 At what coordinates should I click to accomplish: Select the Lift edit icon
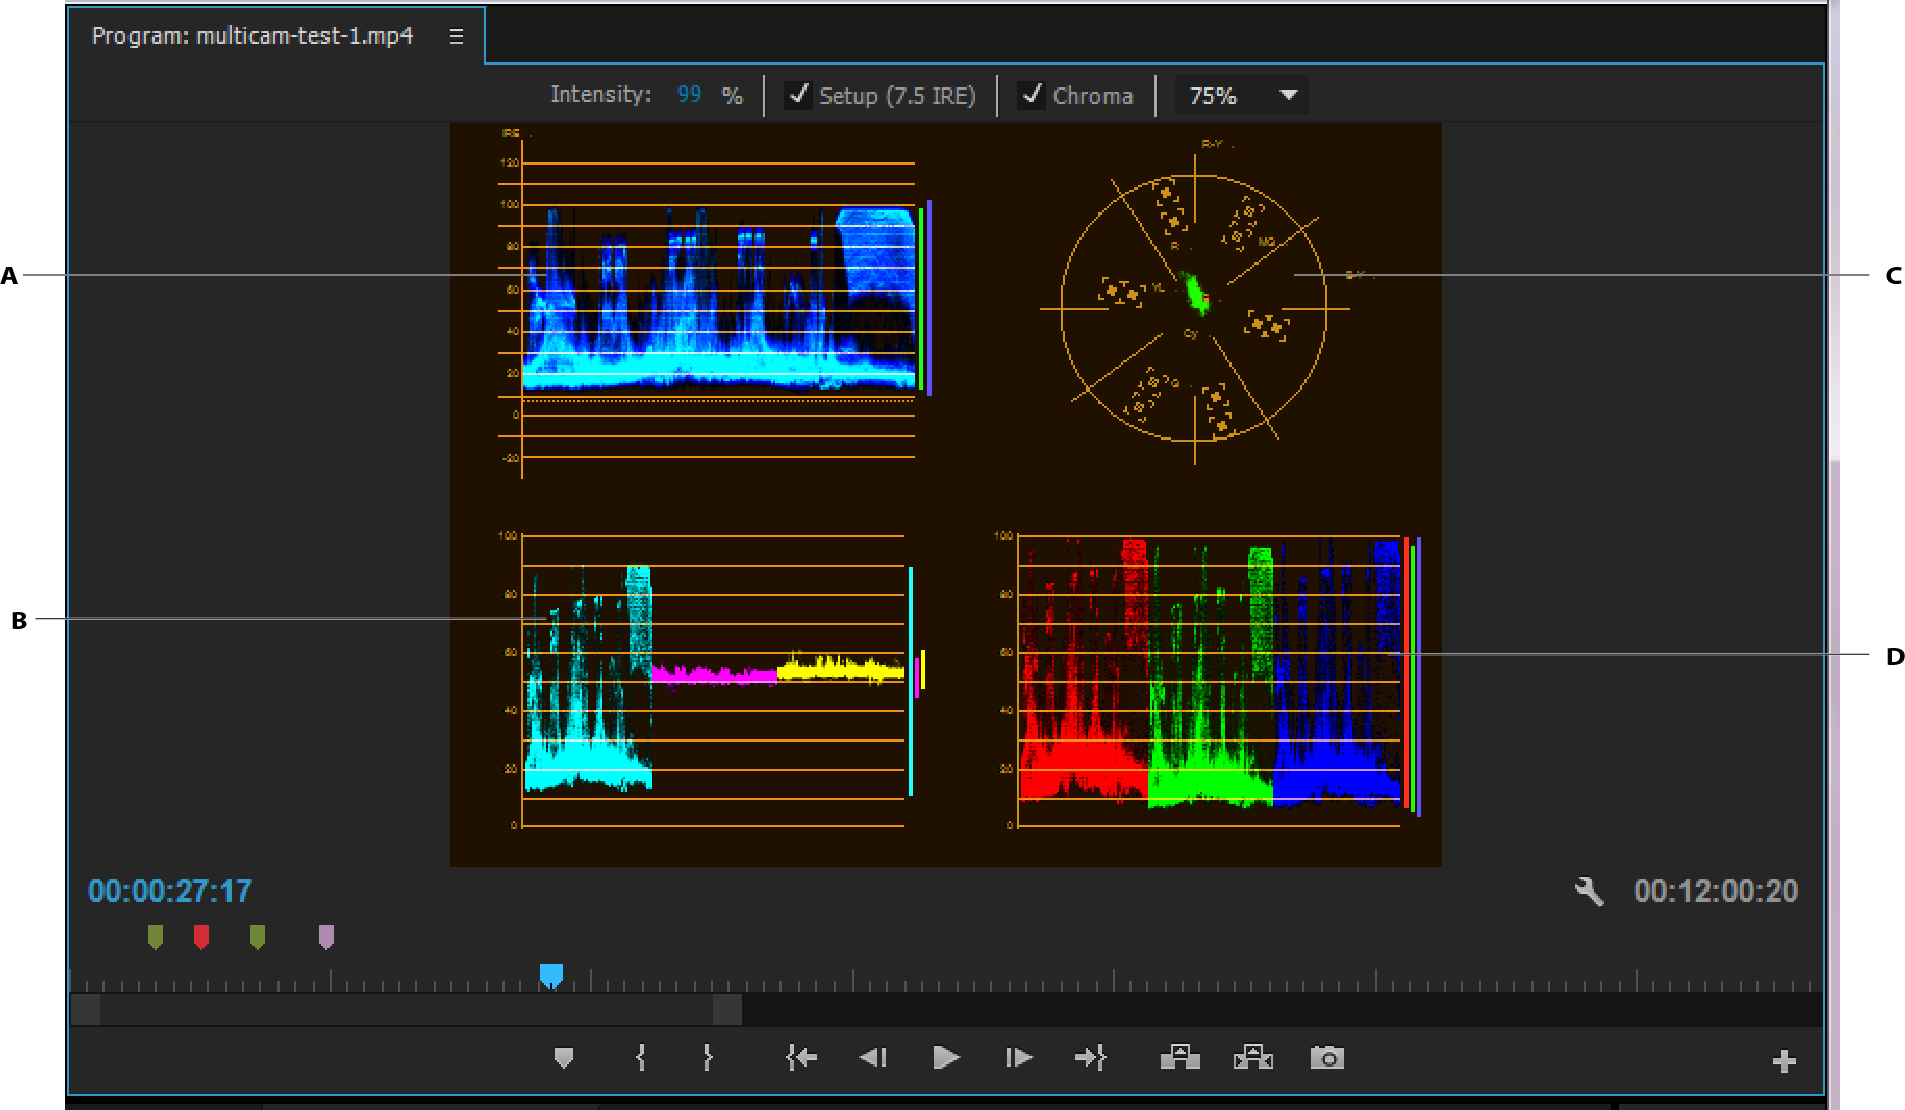[x=1179, y=1057]
